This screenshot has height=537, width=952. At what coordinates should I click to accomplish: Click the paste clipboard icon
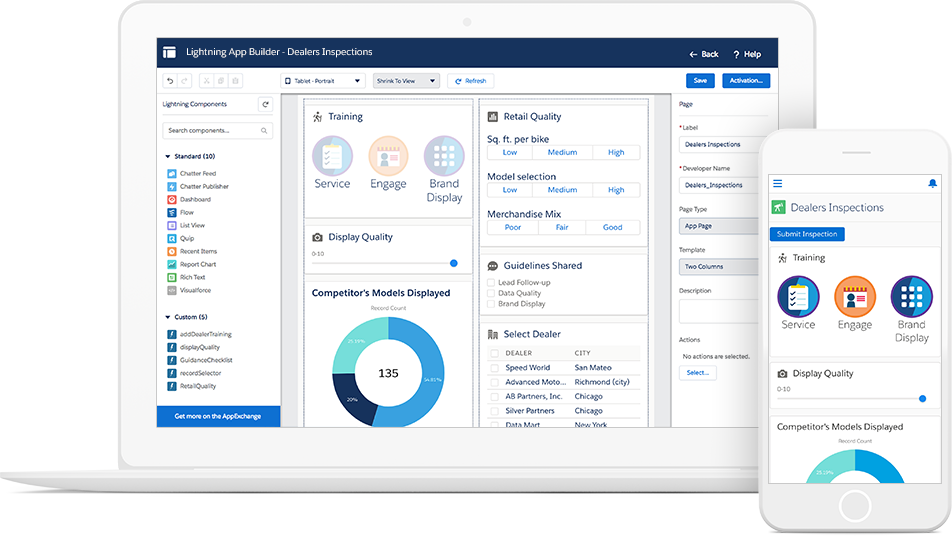[x=236, y=81]
